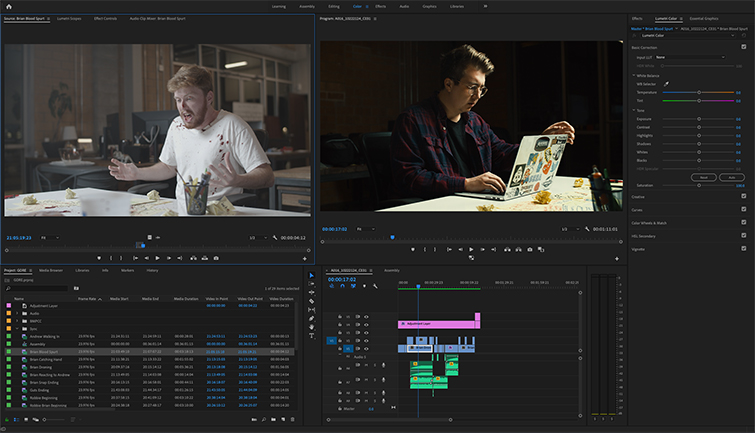Toggle Basic Correction checkbox
Screen dimensions: 755x433
pos(743,47)
